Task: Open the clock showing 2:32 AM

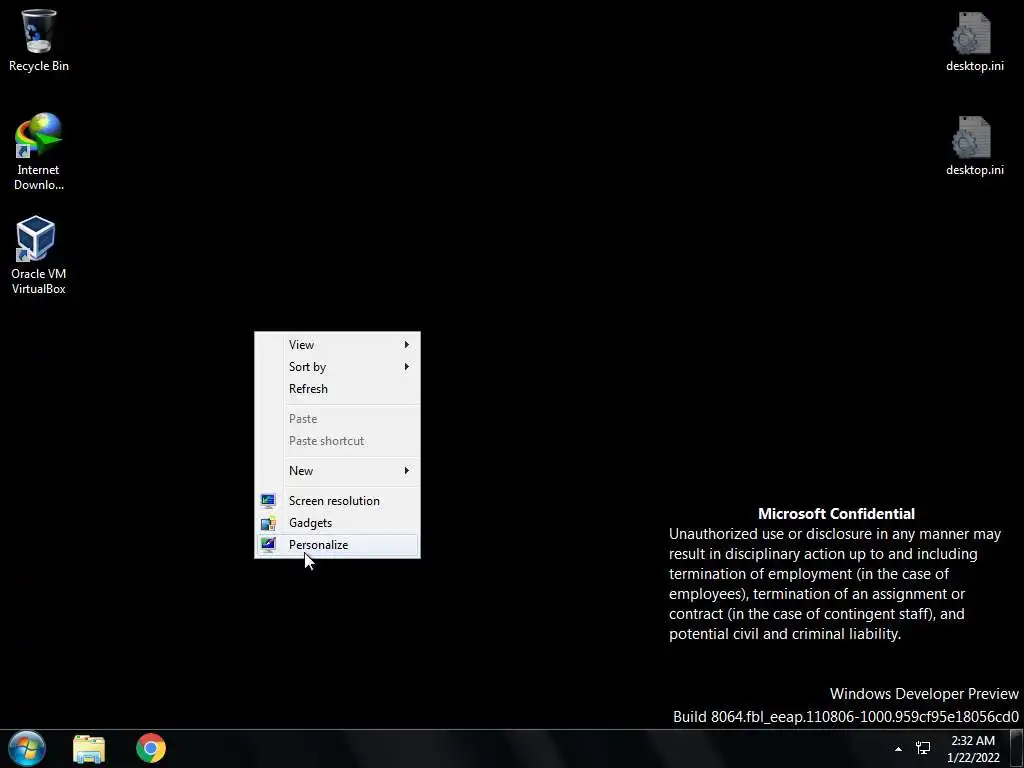Action: tap(973, 749)
